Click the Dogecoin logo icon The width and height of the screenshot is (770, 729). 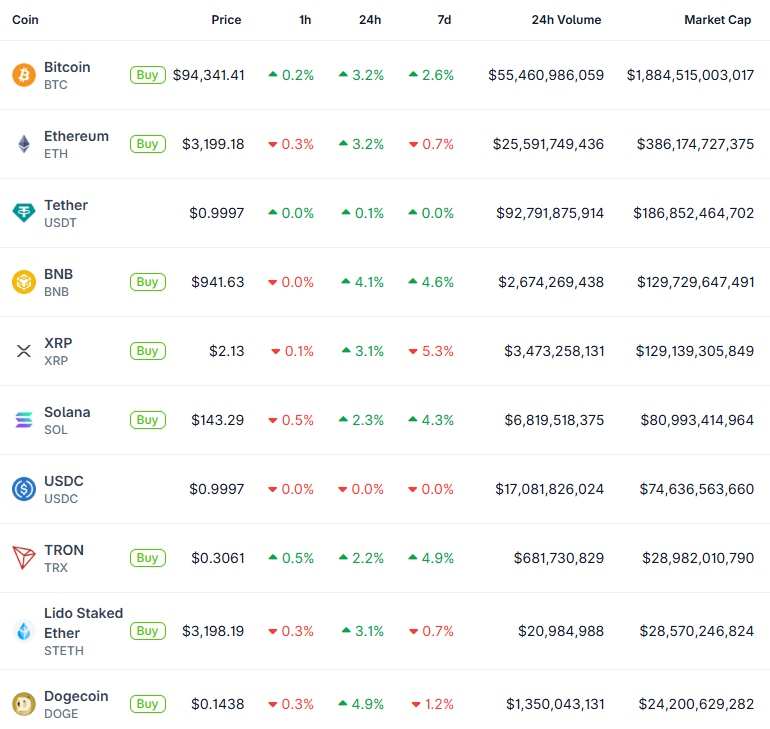point(23,704)
